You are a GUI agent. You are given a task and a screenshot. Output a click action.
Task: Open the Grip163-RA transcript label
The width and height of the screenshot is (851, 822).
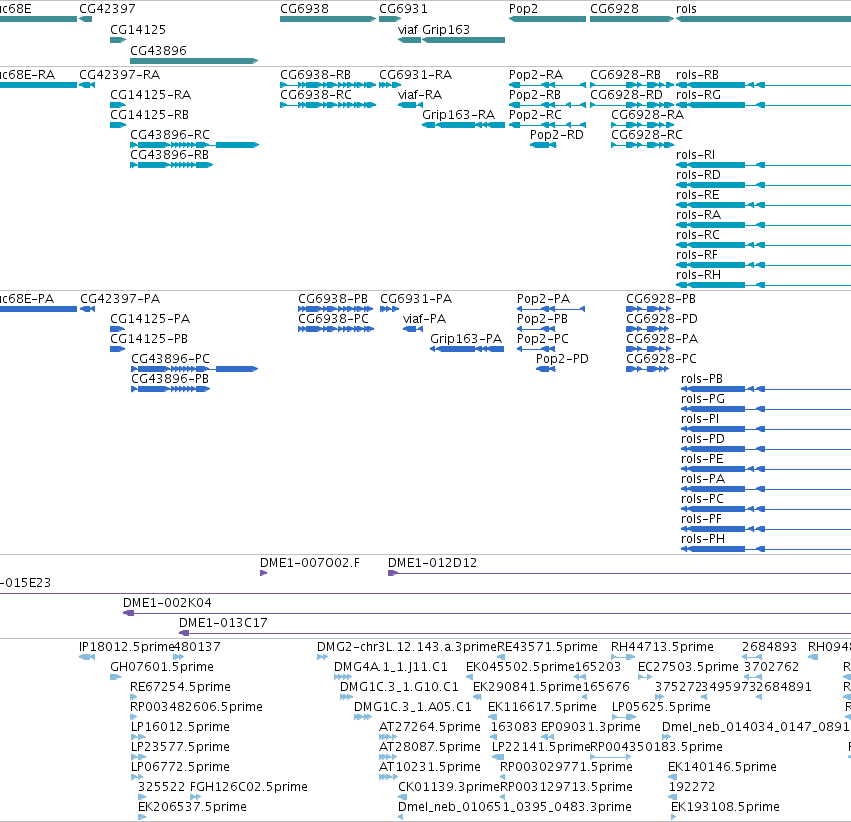(x=459, y=115)
